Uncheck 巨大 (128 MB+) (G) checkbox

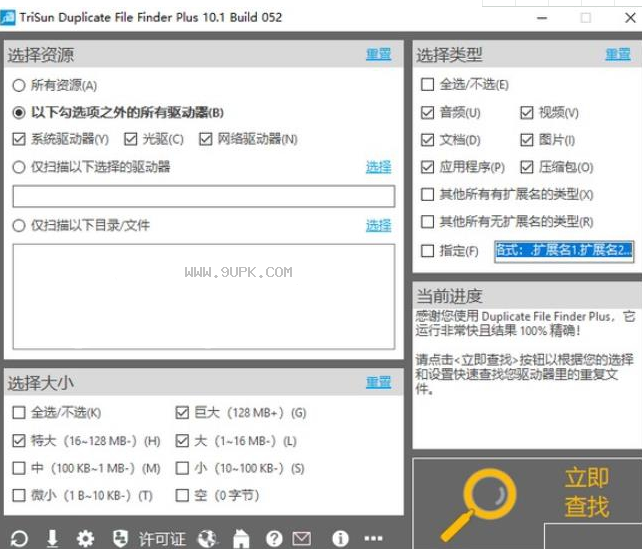[x=182, y=413]
